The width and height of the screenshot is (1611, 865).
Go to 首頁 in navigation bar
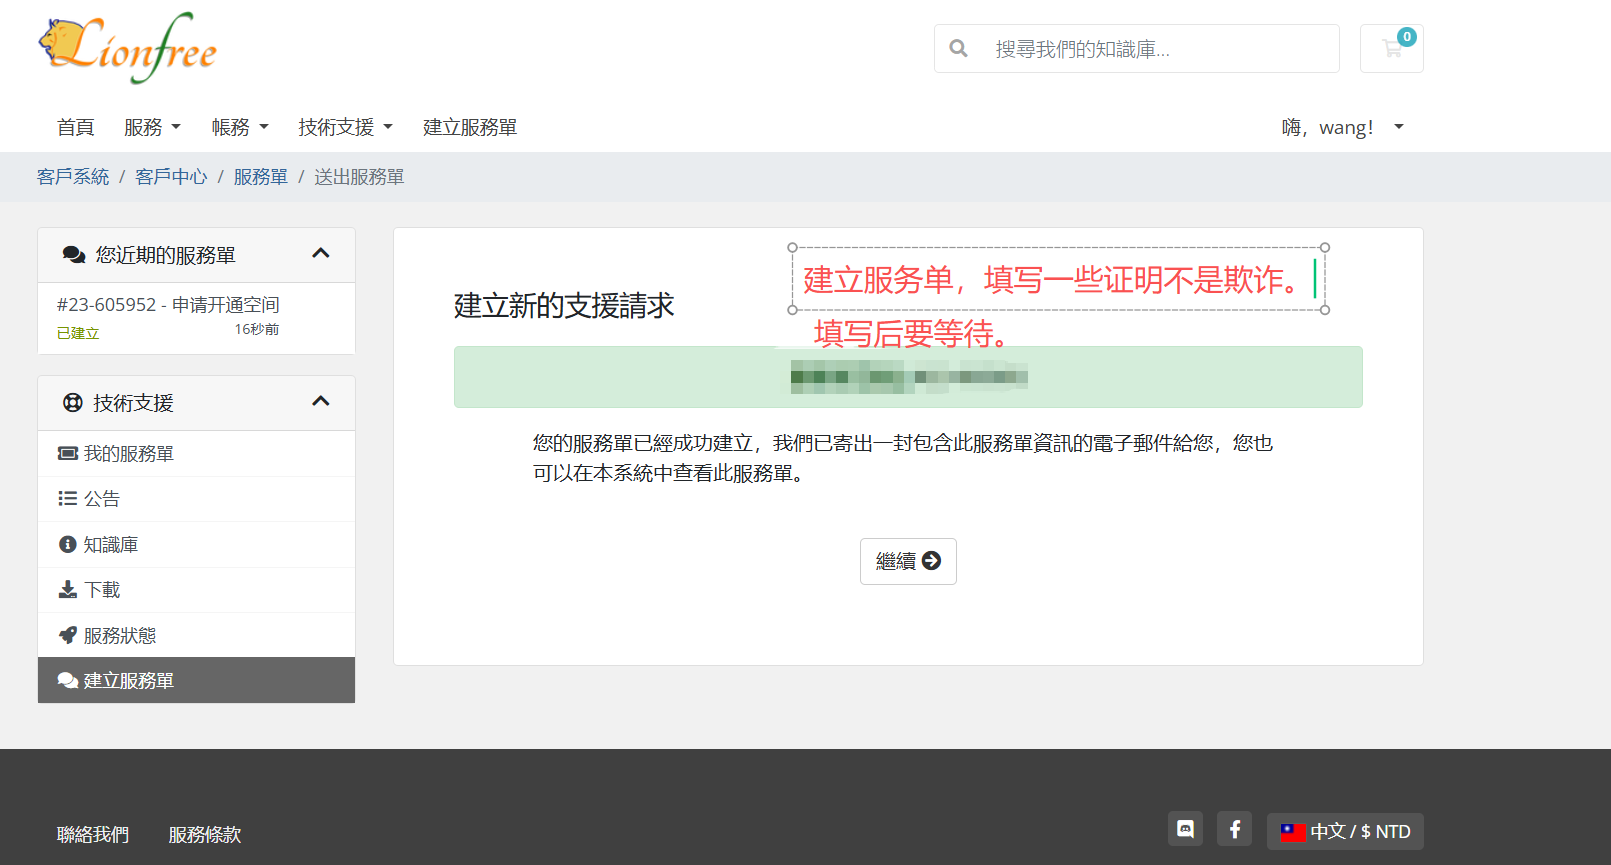75,127
